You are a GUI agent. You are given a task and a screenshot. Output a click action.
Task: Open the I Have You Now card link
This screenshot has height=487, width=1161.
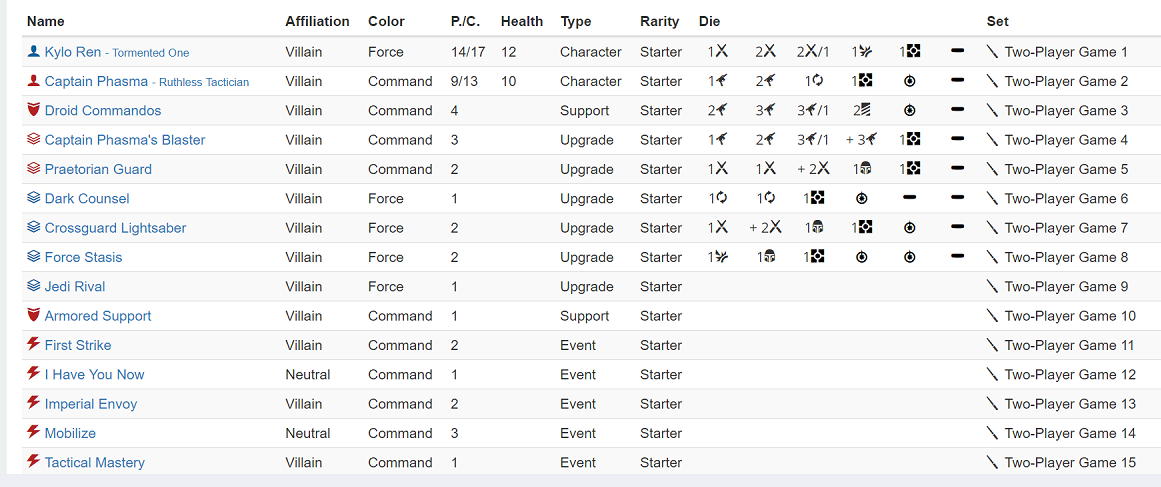coord(95,375)
